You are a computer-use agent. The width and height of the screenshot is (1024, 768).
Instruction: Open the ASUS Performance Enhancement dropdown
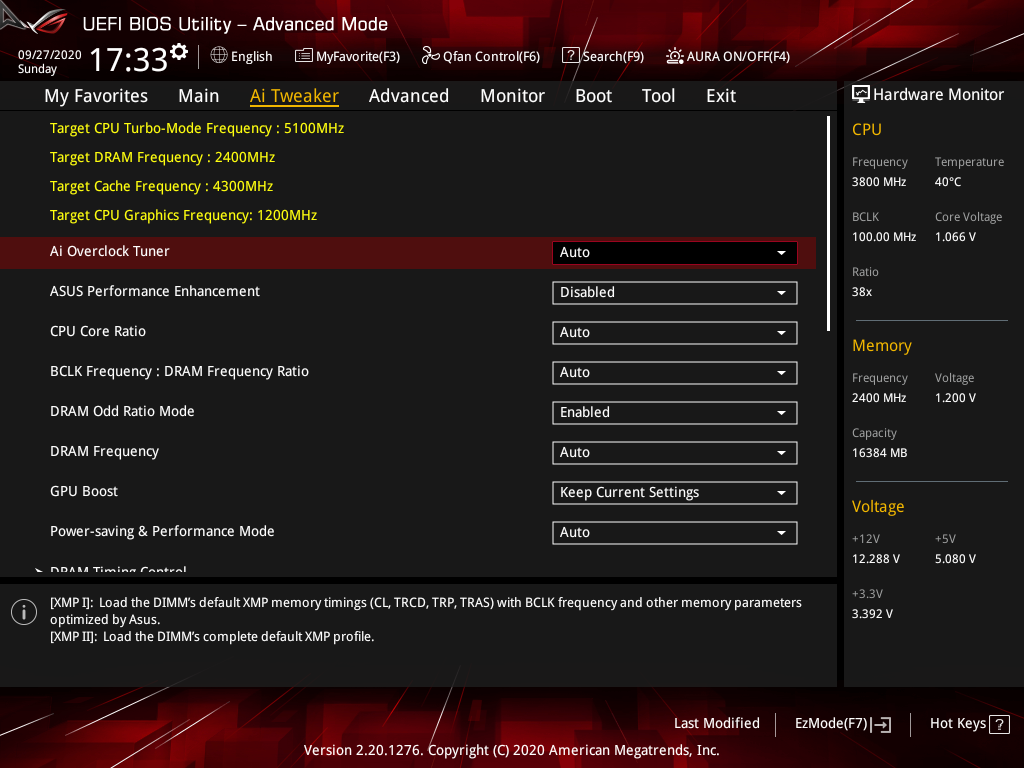(x=675, y=293)
